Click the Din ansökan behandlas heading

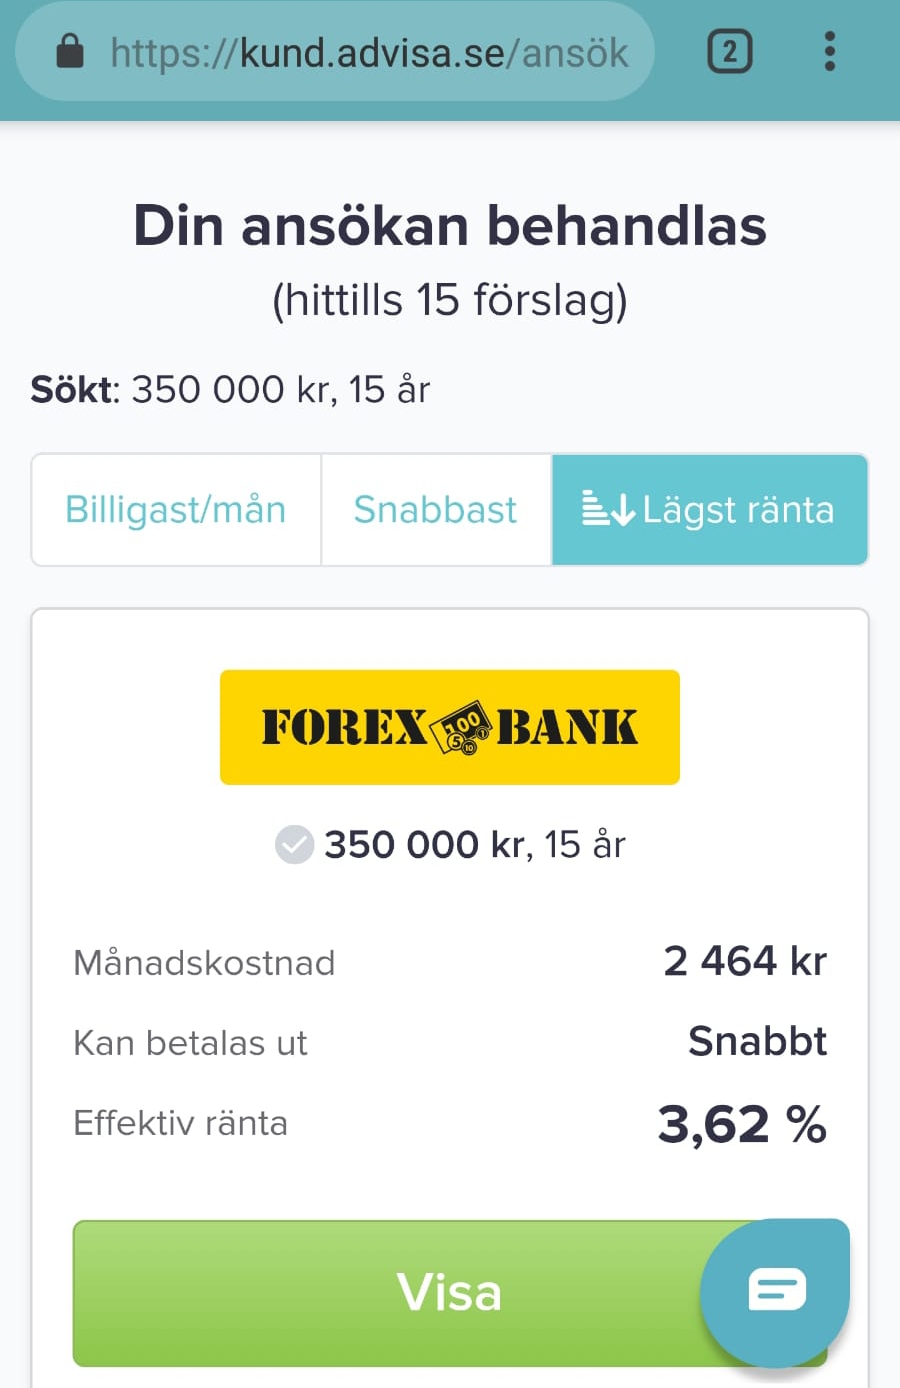coord(450,225)
